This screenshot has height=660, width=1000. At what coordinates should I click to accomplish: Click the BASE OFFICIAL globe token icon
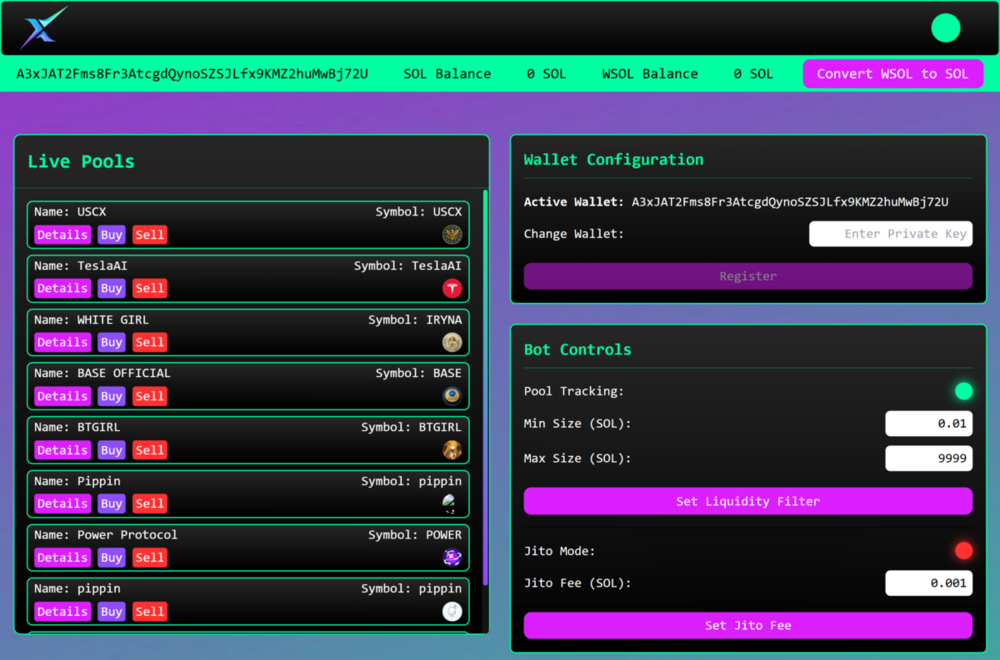[x=453, y=394]
